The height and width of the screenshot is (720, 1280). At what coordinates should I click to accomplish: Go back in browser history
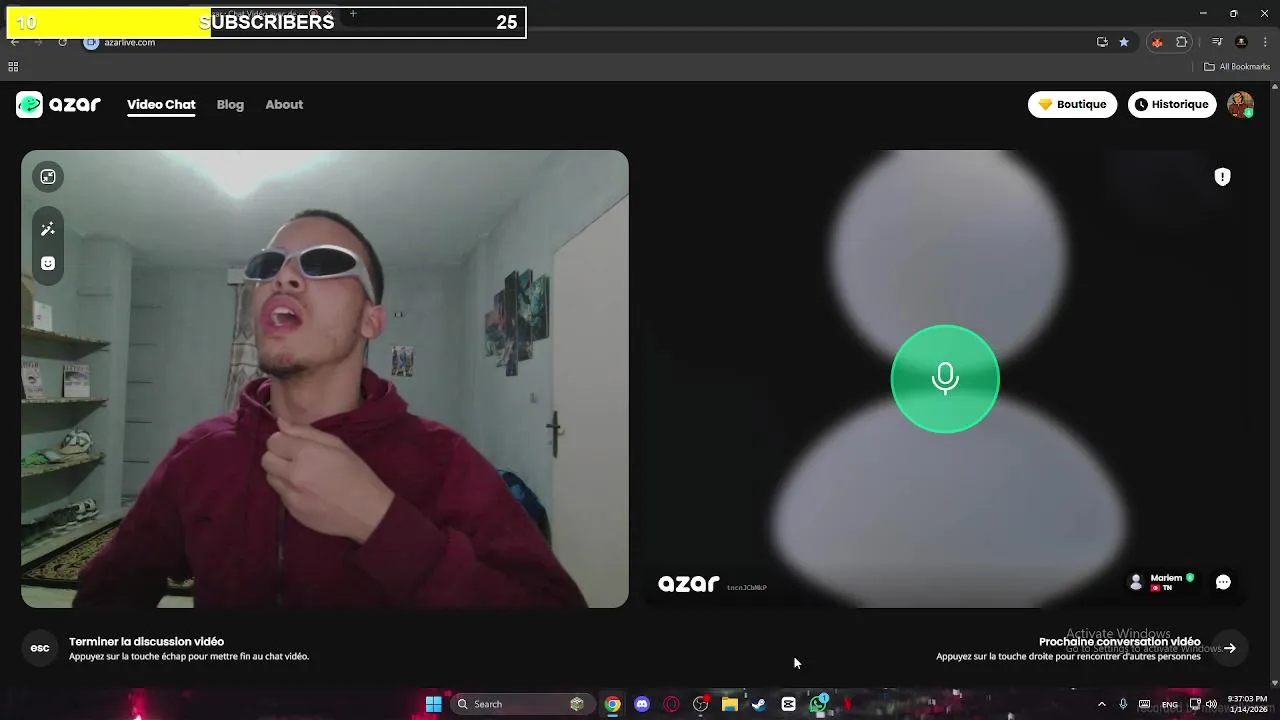tap(15, 42)
